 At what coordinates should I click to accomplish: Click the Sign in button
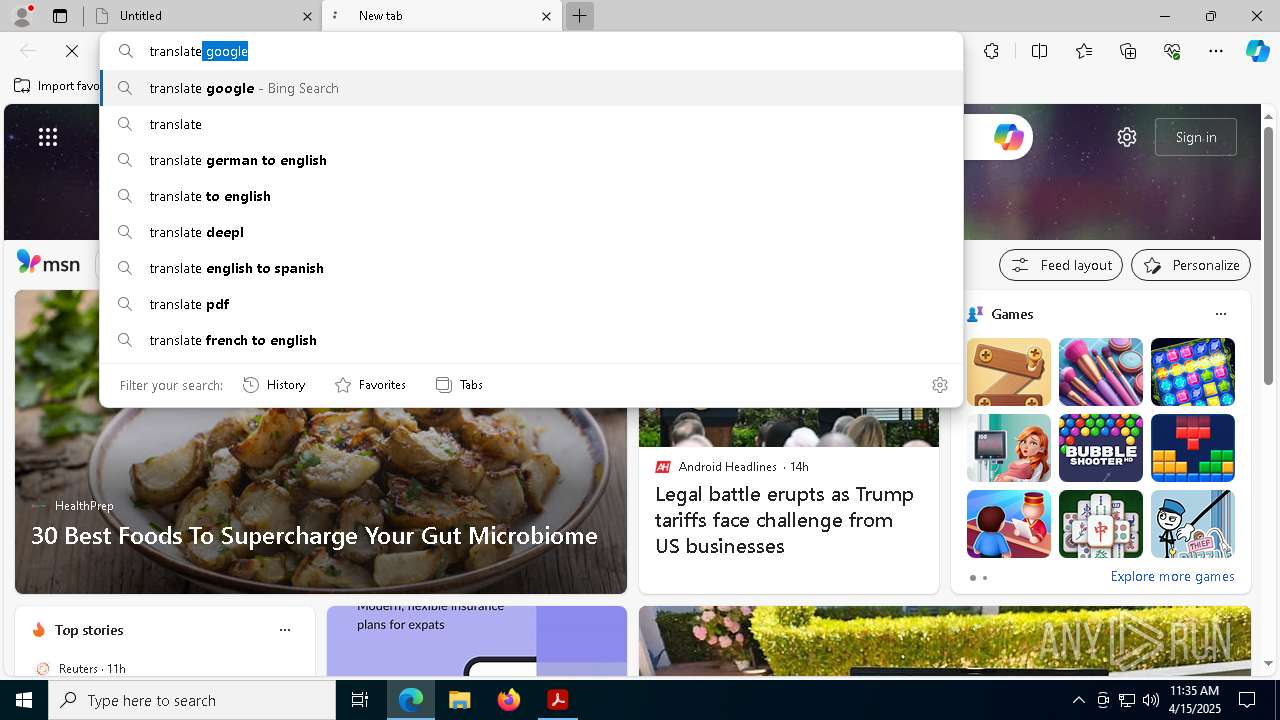1196,137
